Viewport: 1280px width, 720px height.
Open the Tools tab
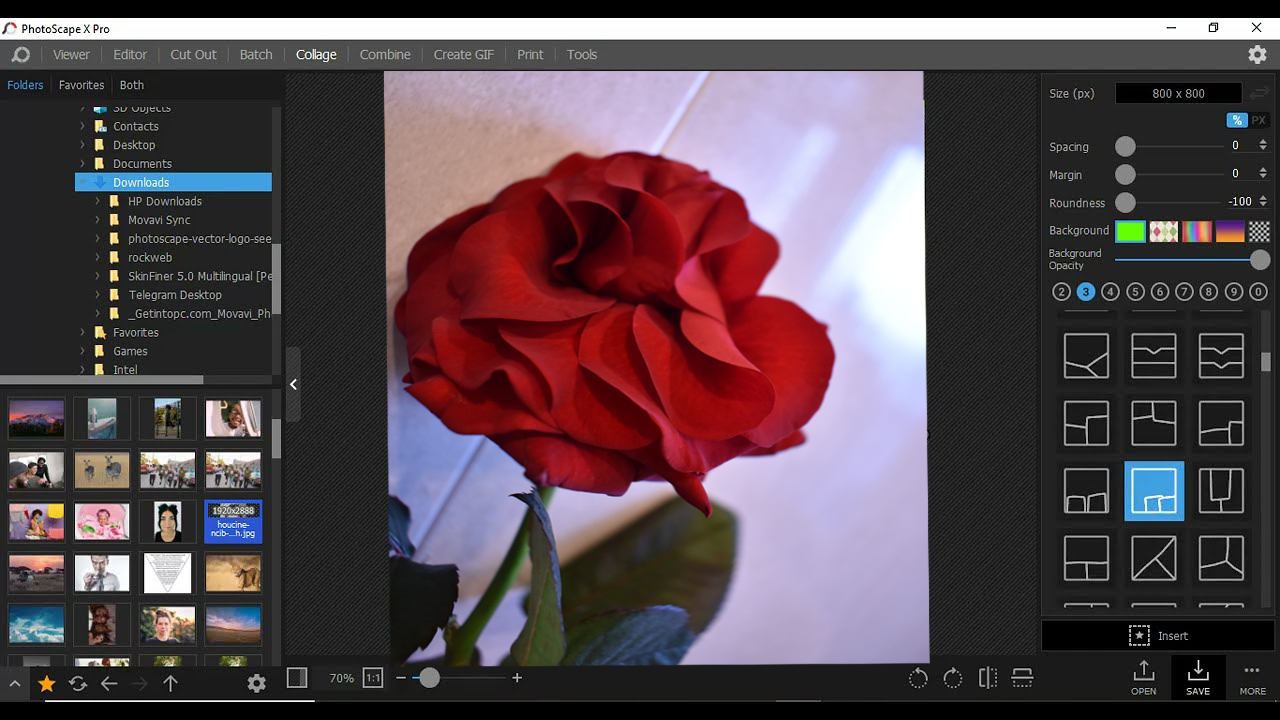click(582, 55)
